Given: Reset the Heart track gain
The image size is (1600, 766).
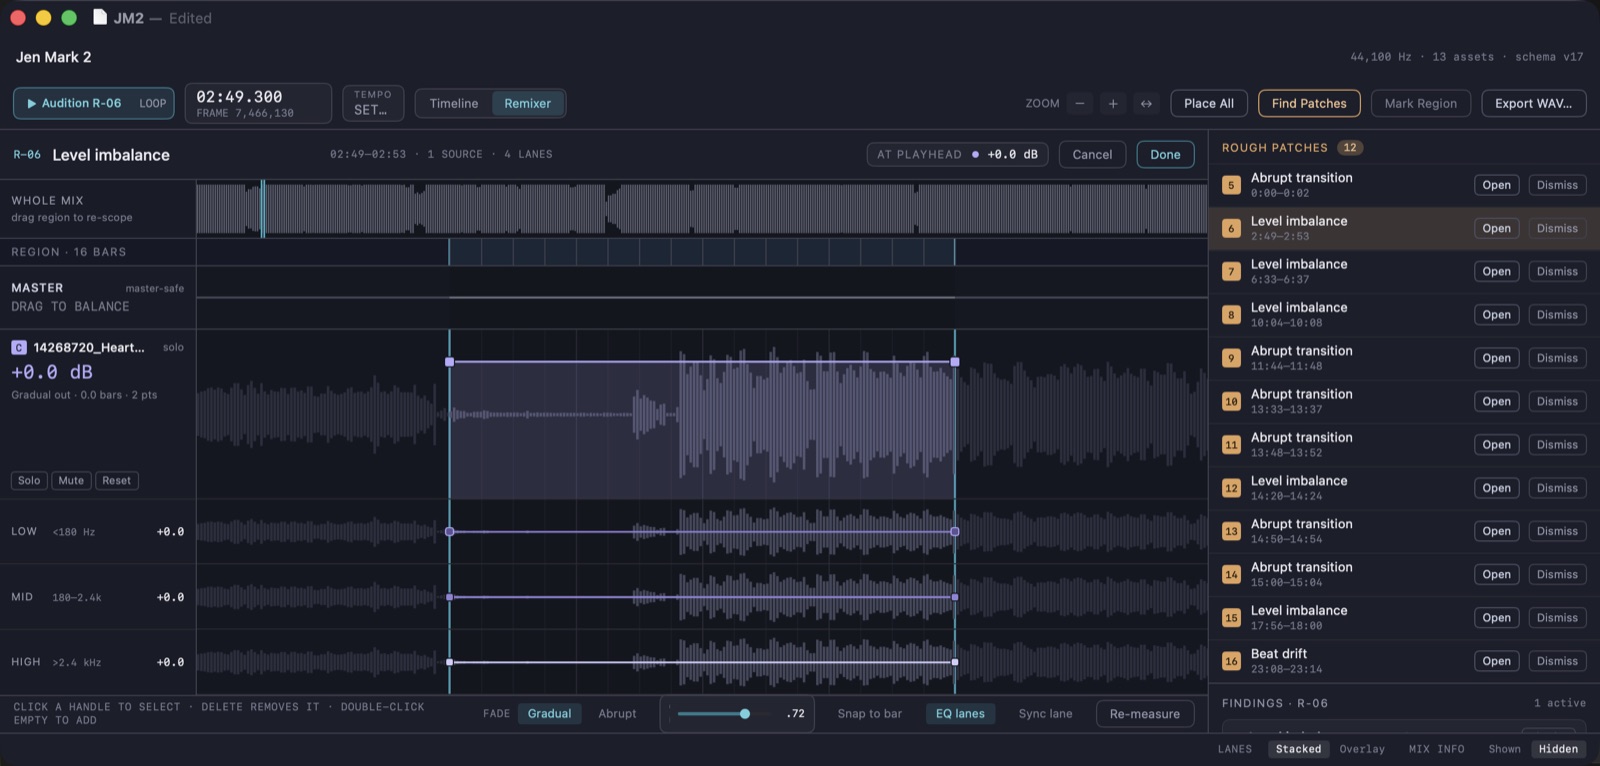Looking at the screenshot, I should tap(116, 480).
